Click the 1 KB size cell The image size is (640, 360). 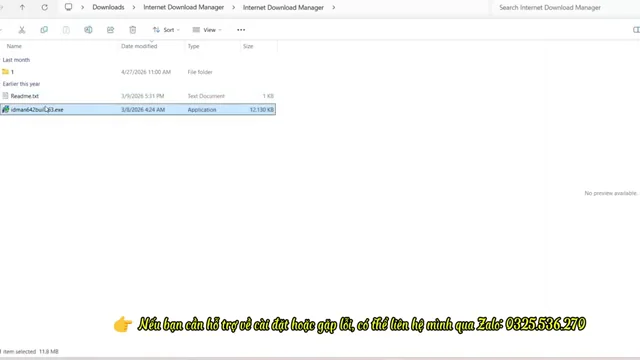click(268, 96)
